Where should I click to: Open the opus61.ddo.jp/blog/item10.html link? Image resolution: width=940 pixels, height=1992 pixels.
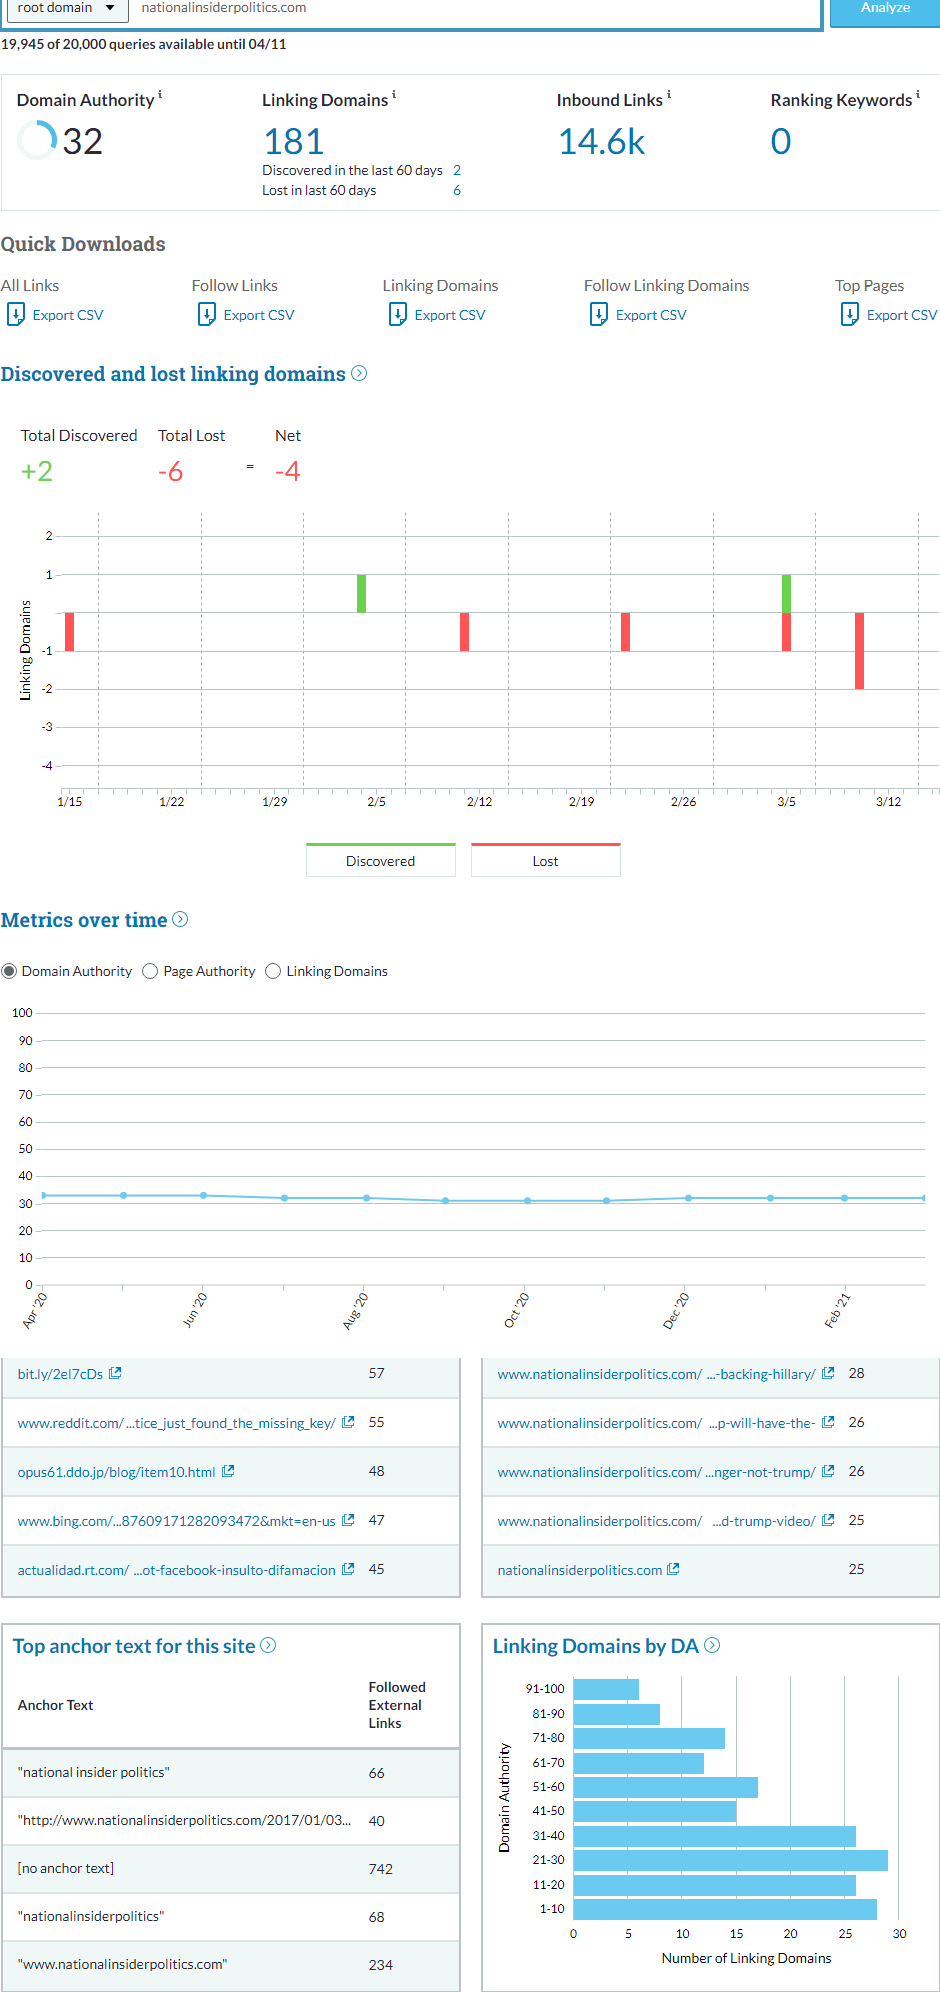coord(116,1472)
